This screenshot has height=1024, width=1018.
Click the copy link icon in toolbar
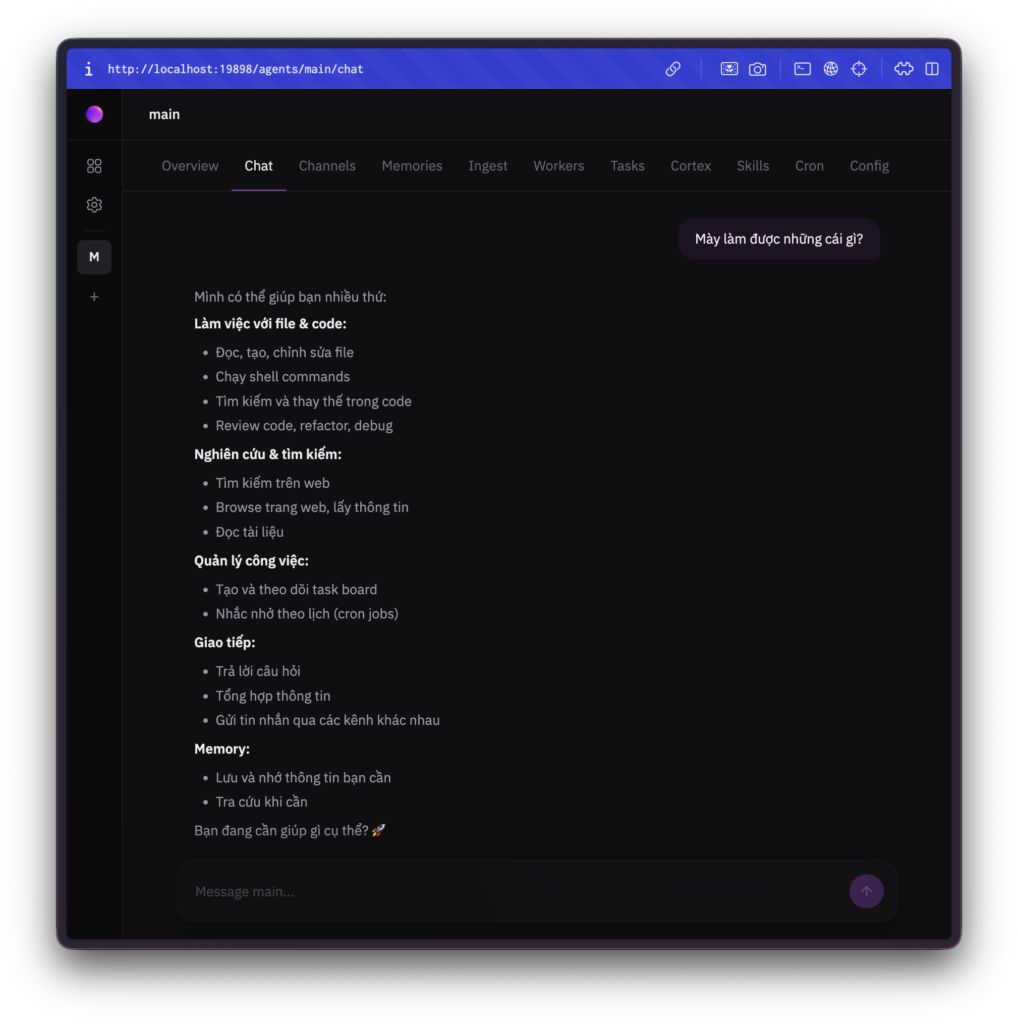click(x=673, y=69)
